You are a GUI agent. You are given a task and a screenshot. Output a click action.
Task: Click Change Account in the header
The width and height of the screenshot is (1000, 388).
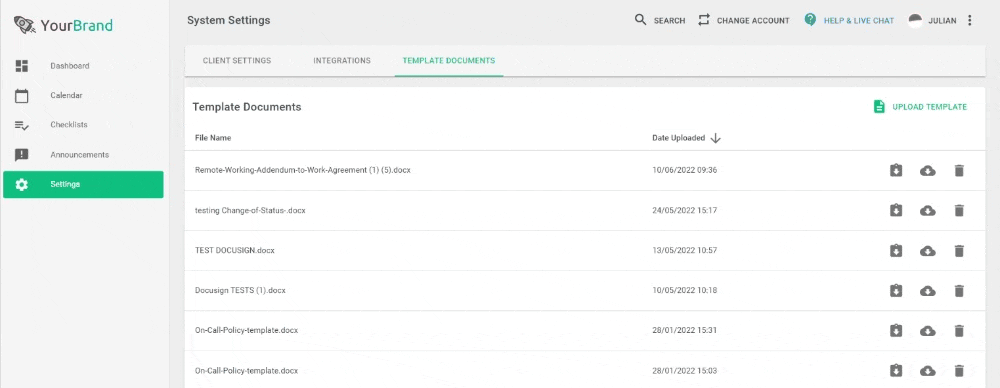point(744,20)
